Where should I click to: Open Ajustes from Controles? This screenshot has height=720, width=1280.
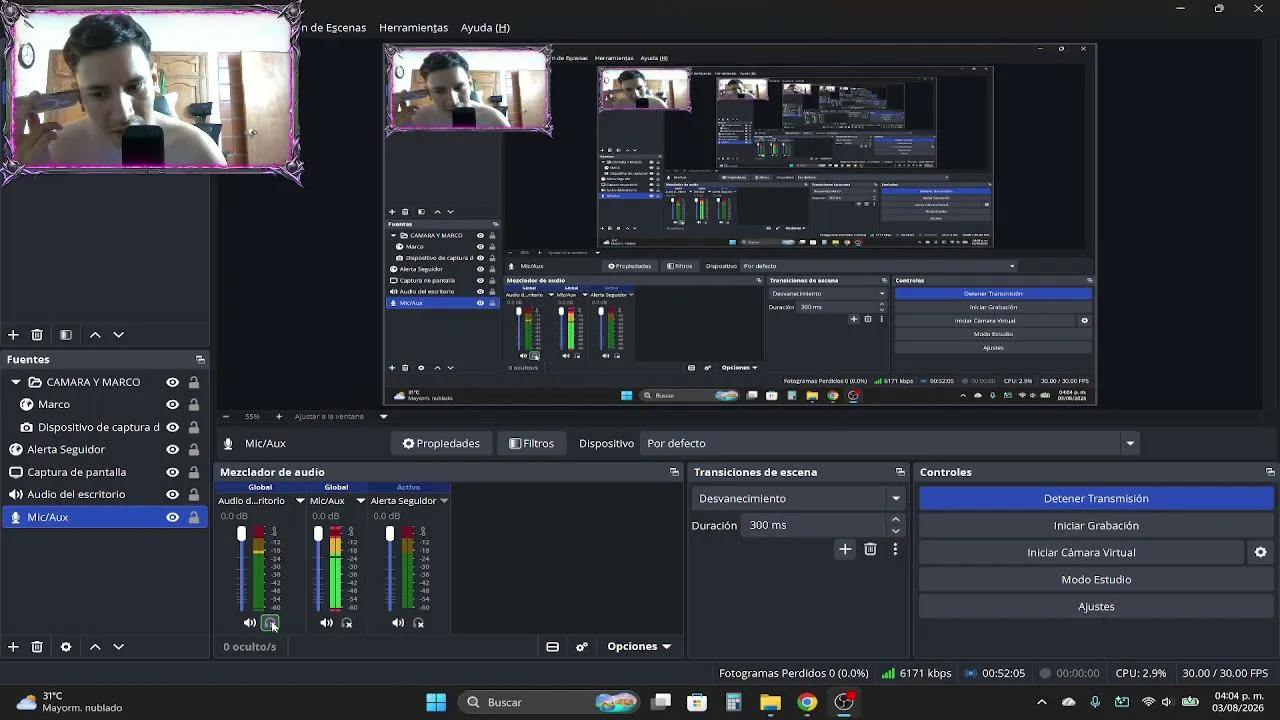coord(1096,606)
